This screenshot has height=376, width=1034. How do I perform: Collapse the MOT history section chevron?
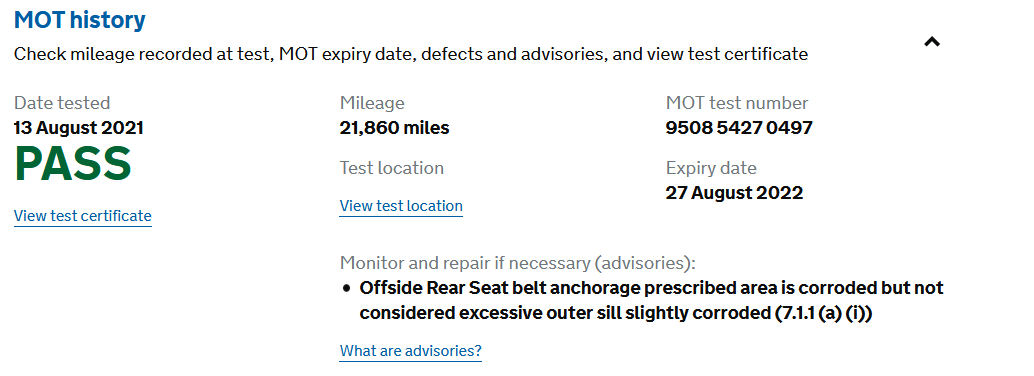931,42
